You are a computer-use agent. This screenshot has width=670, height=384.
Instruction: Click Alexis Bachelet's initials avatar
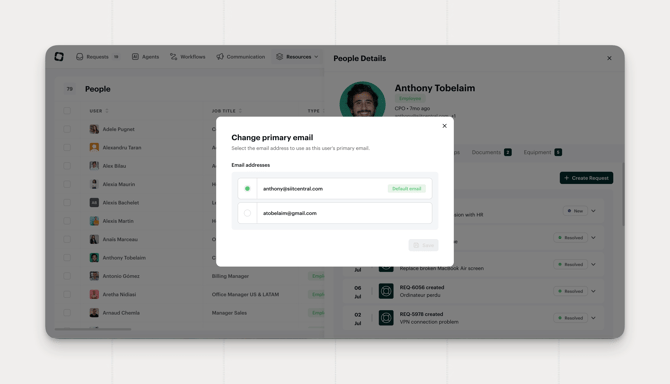[94, 202]
